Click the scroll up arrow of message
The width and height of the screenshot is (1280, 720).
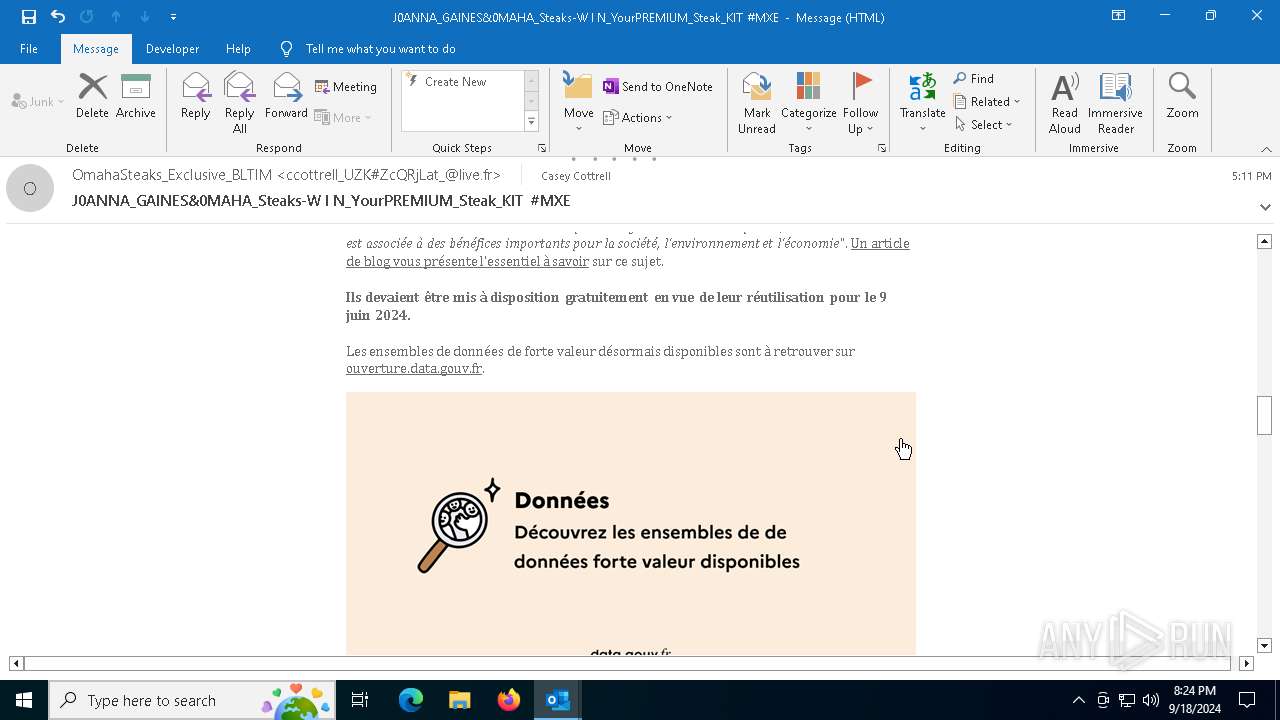[x=1264, y=241]
